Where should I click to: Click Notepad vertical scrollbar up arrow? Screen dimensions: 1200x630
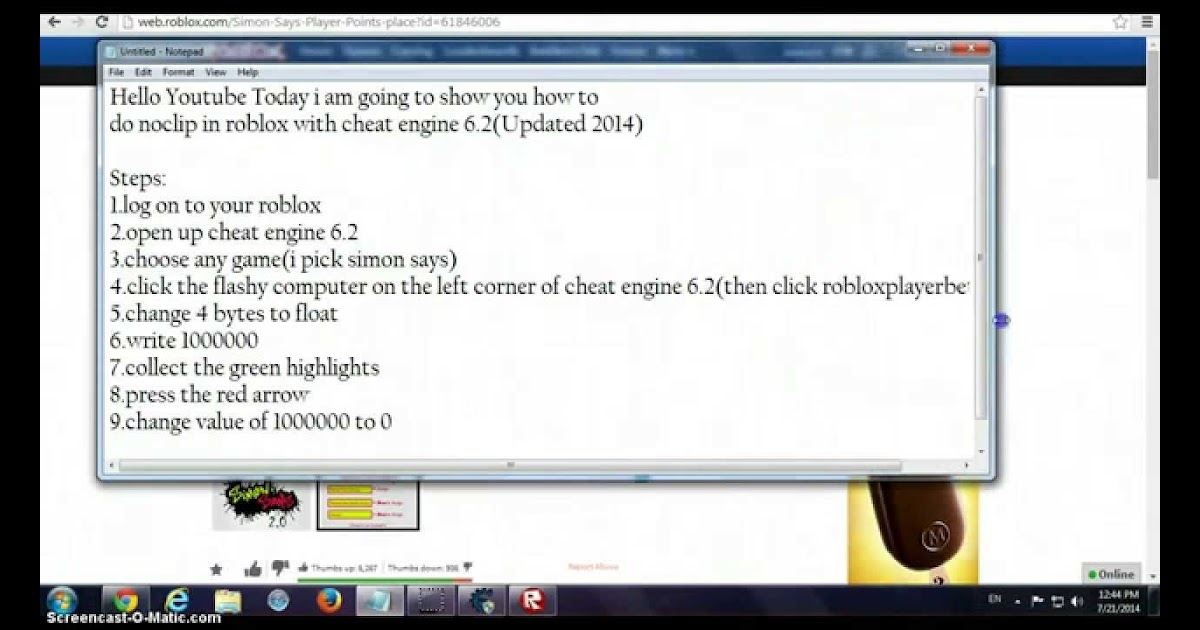coord(981,91)
